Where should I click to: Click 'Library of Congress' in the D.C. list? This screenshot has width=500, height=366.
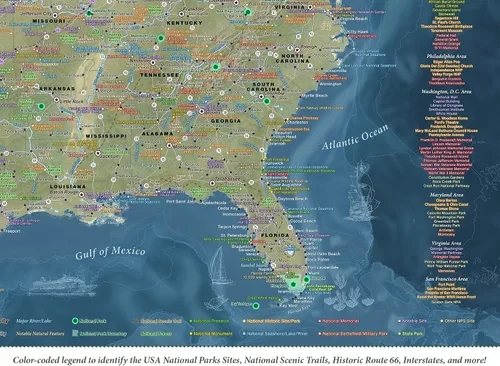pos(446,105)
